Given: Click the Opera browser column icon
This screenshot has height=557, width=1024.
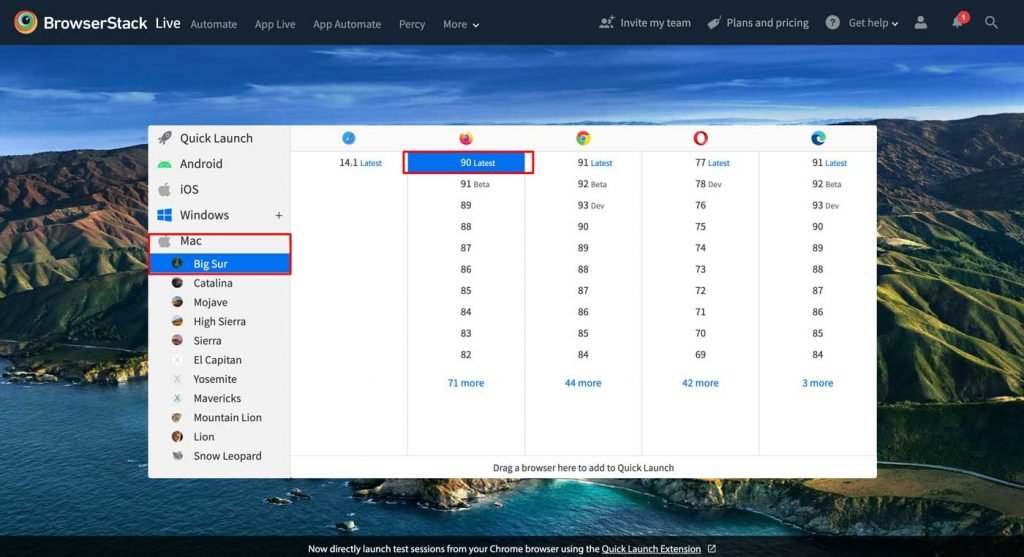Looking at the screenshot, I should (x=700, y=139).
